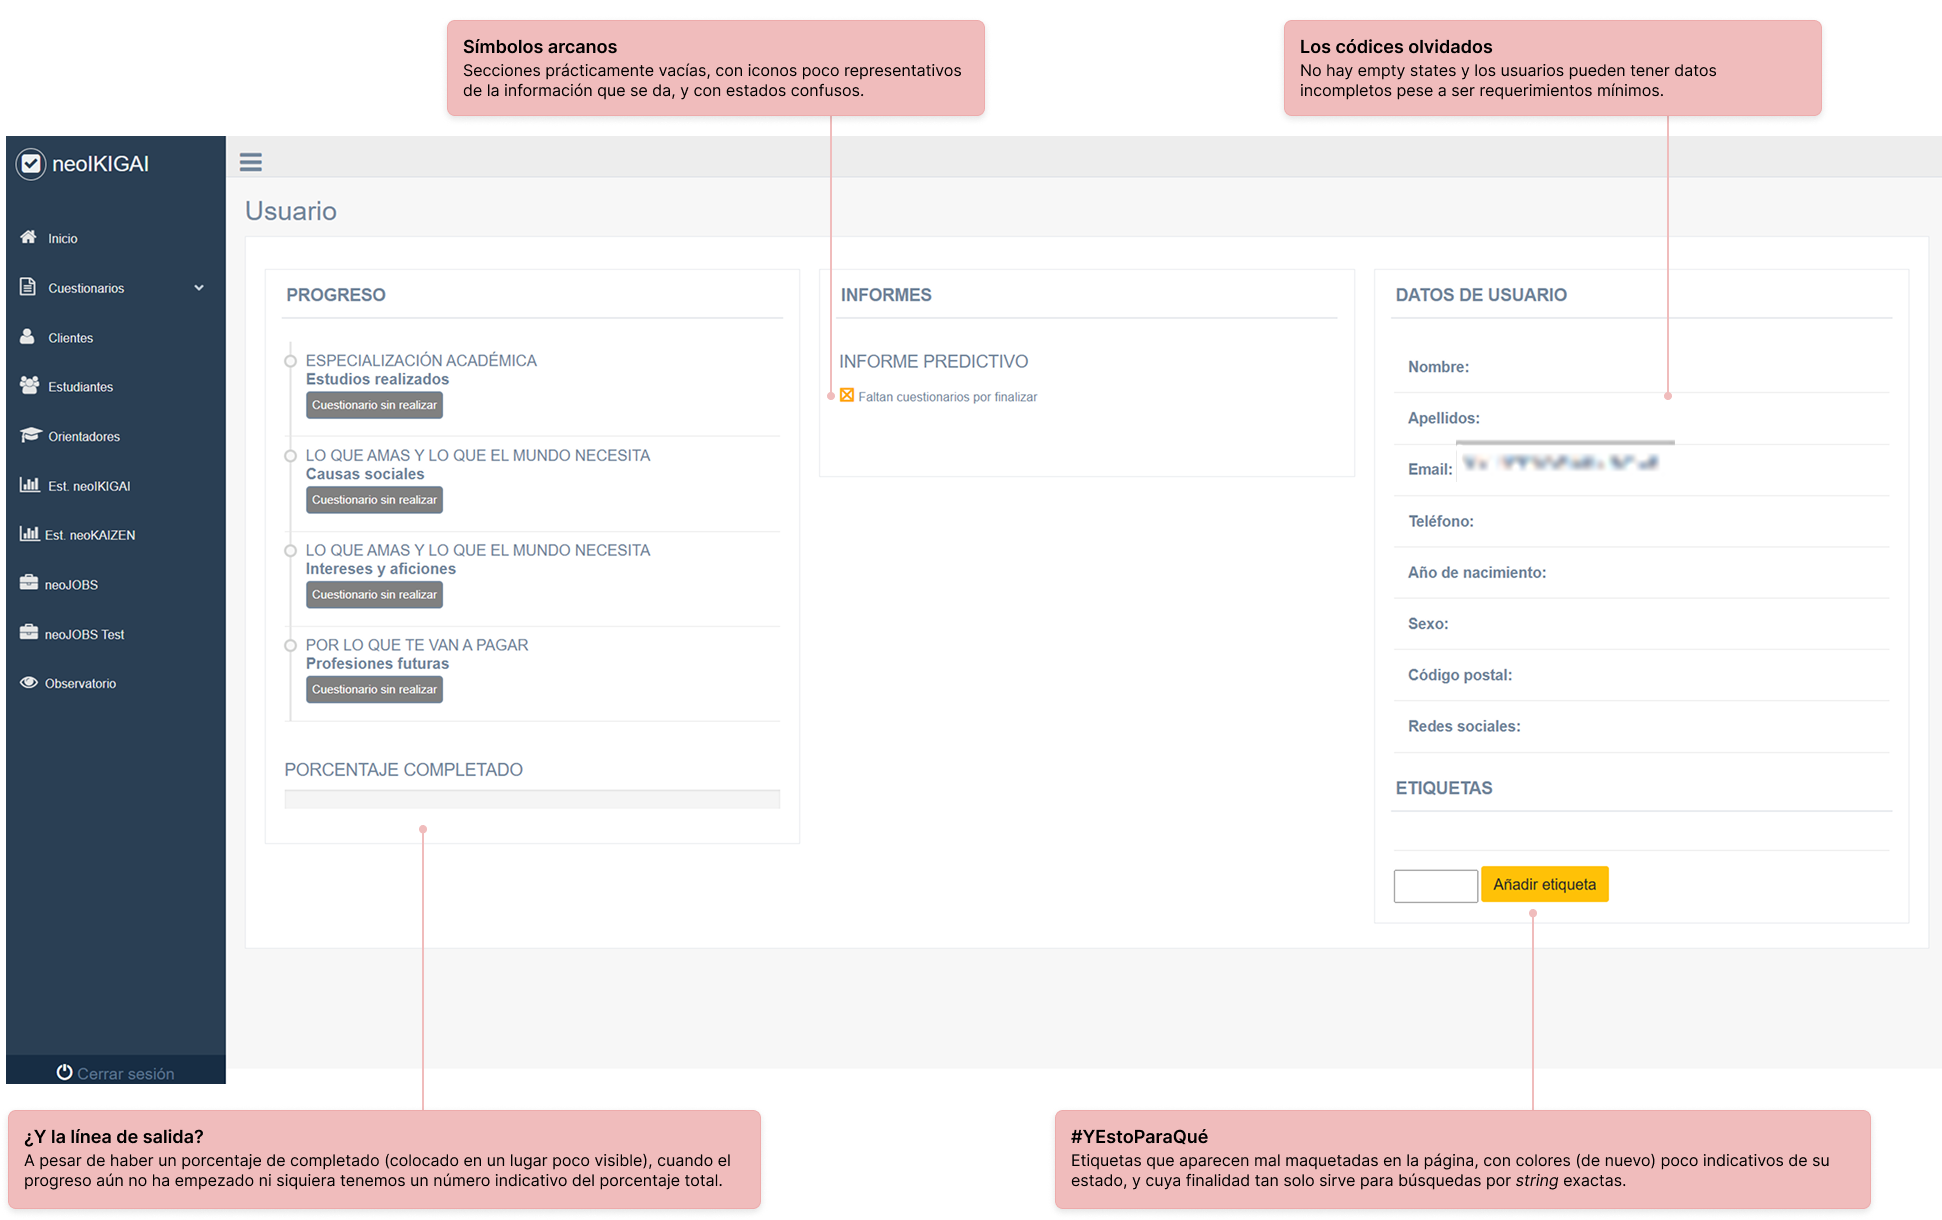Select the Especialización Académica progress circle
The height and width of the screenshot is (1220, 1942).
click(290, 361)
